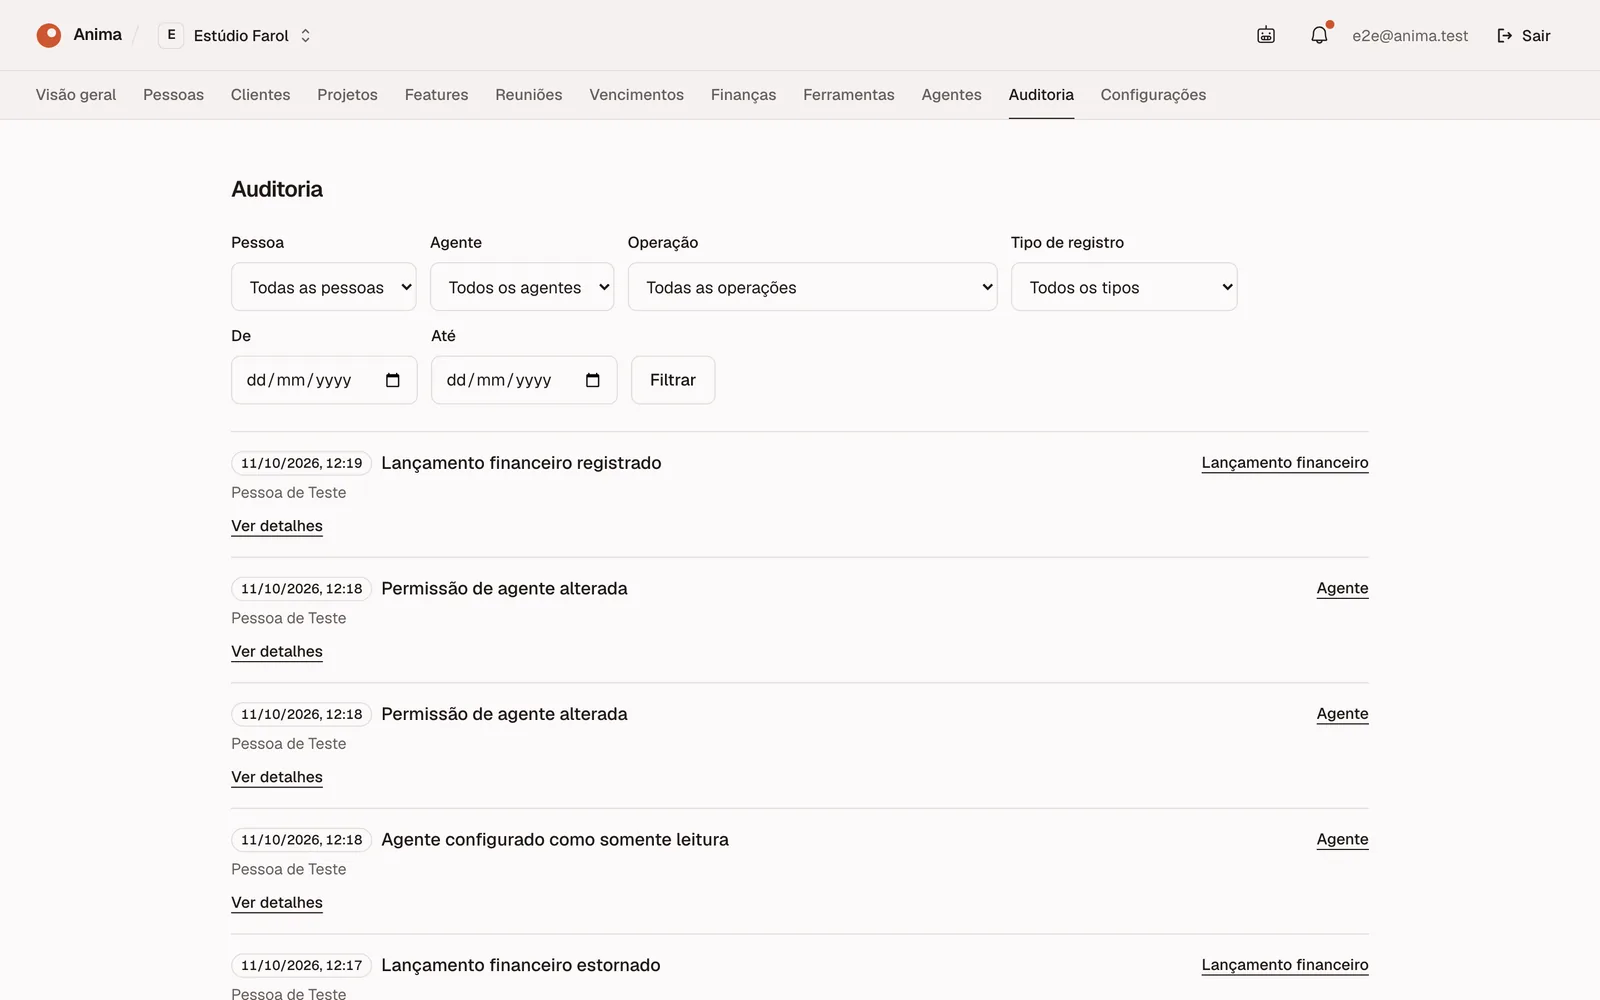Click the Auditoria page heading

[277, 189]
